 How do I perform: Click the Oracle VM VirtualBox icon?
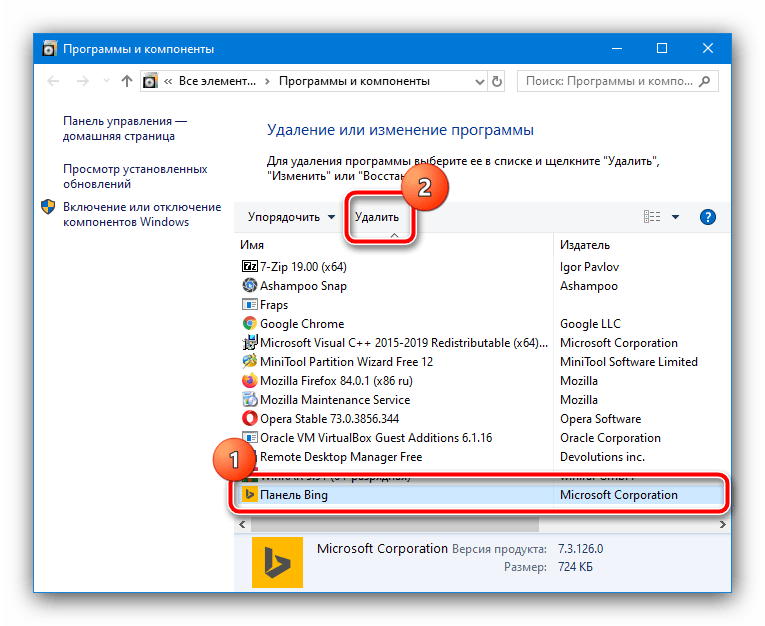click(x=249, y=437)
